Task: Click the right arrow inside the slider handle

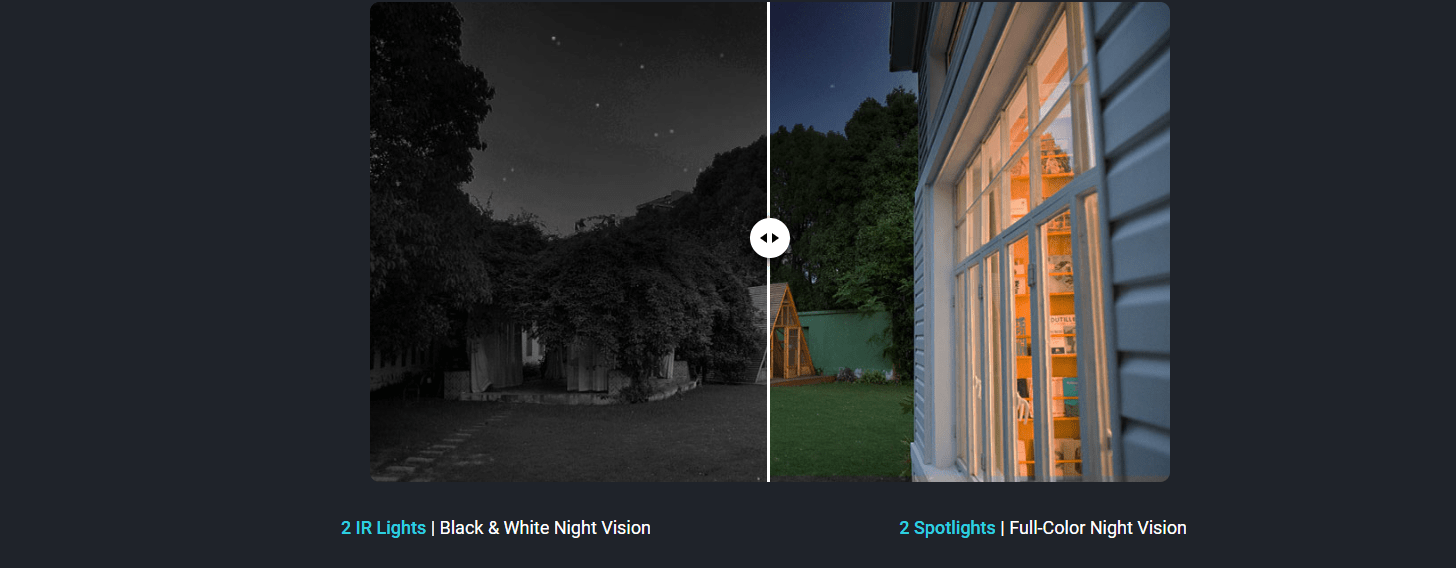Action: point(776,238)
